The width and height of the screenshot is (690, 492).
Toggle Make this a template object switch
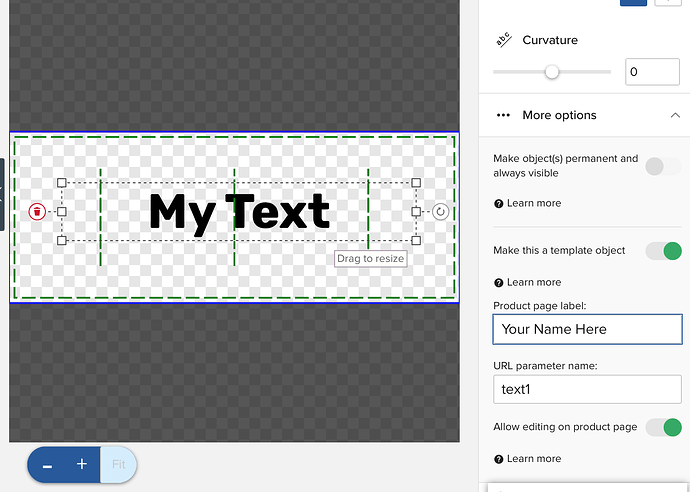coord(663,251)
